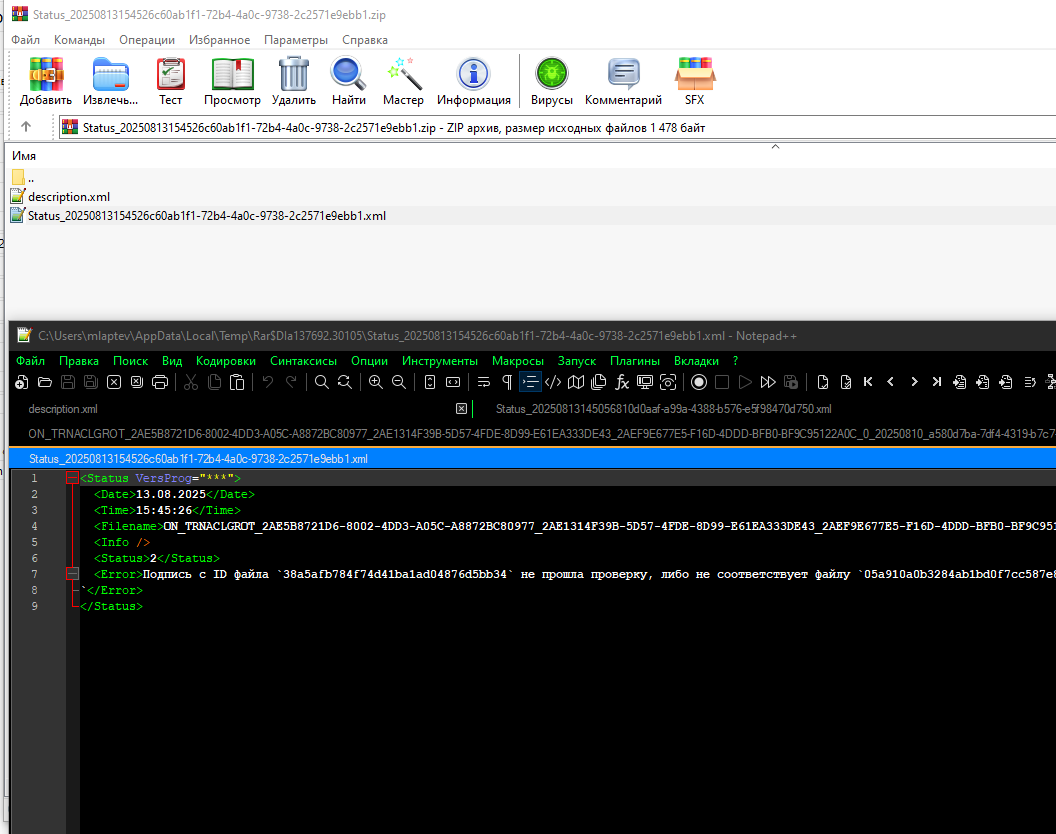Collapse the Error element fold marker

point(72,574)
